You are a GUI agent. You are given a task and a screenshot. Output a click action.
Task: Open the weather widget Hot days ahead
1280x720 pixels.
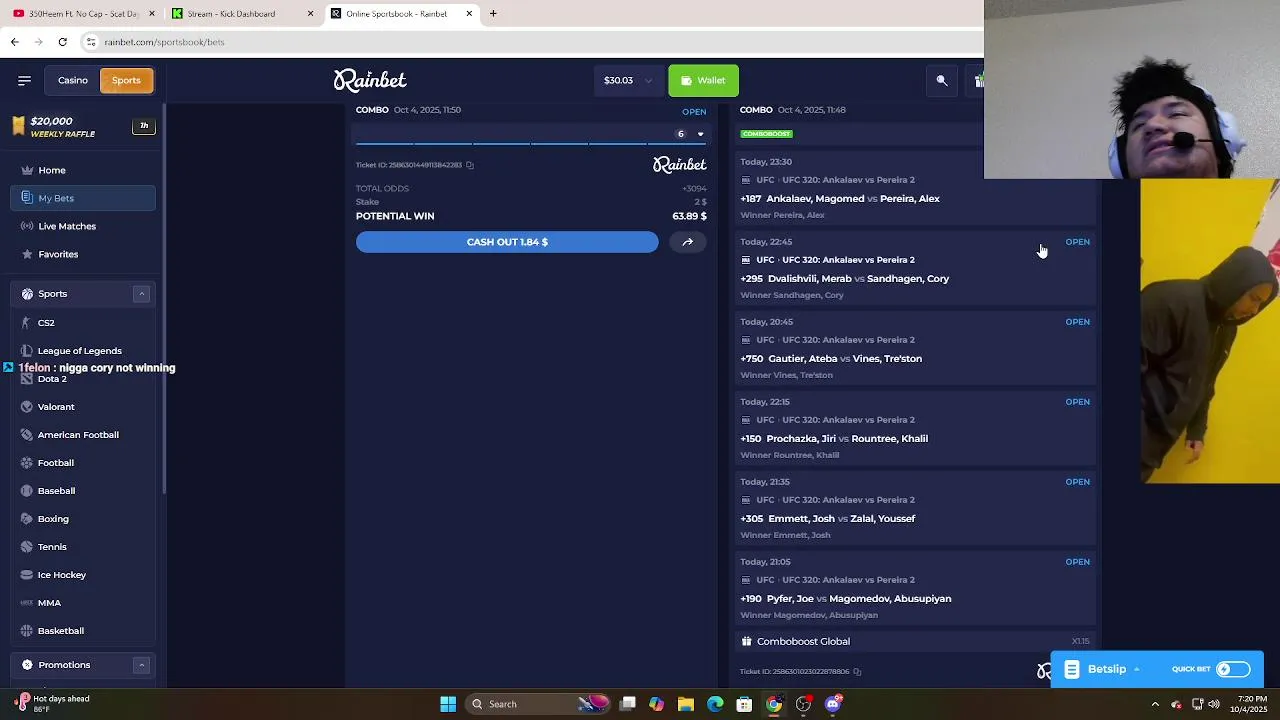[53, 704]
